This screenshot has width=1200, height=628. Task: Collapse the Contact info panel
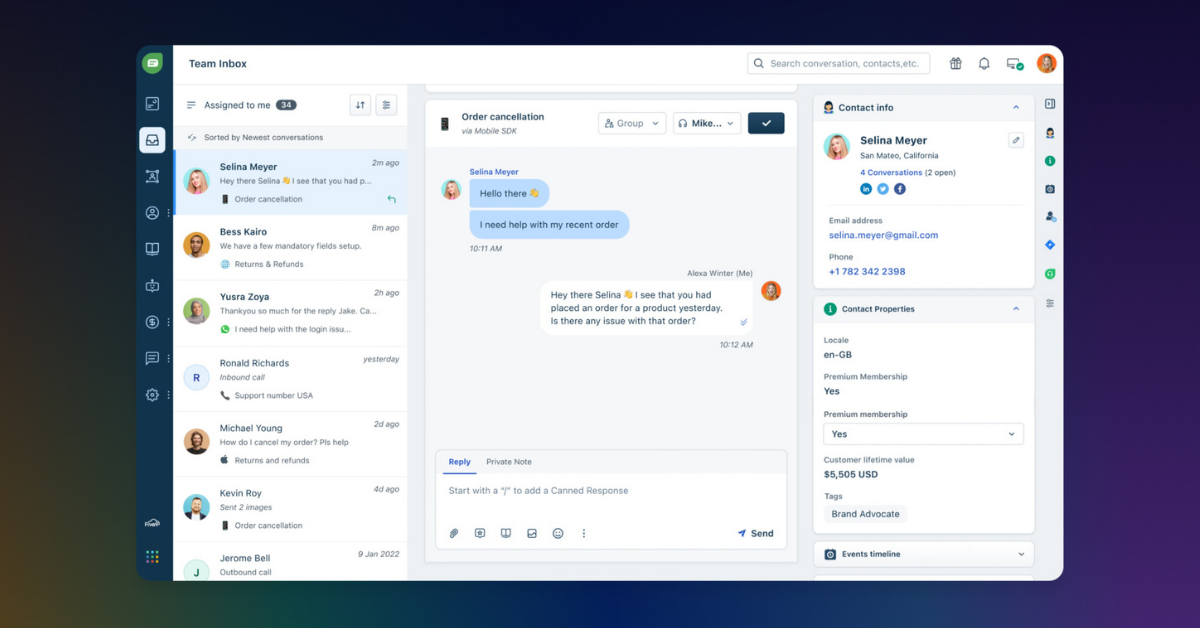pos(1016,108)
